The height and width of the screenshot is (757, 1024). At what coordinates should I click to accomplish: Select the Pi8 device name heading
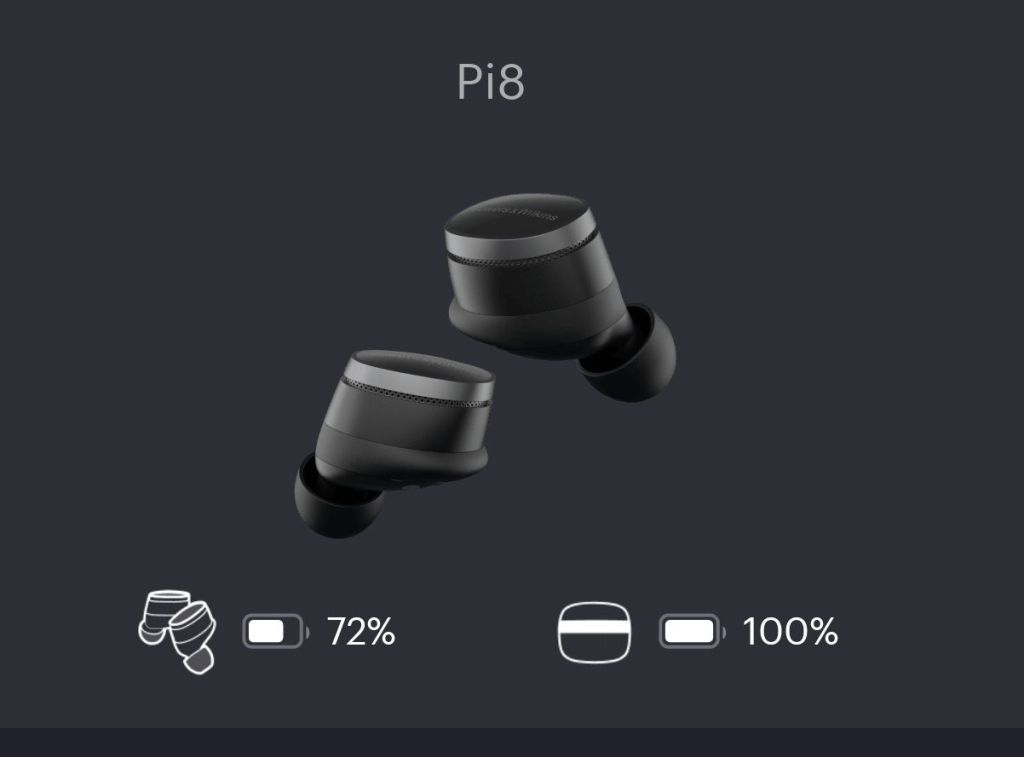point(490,82)
